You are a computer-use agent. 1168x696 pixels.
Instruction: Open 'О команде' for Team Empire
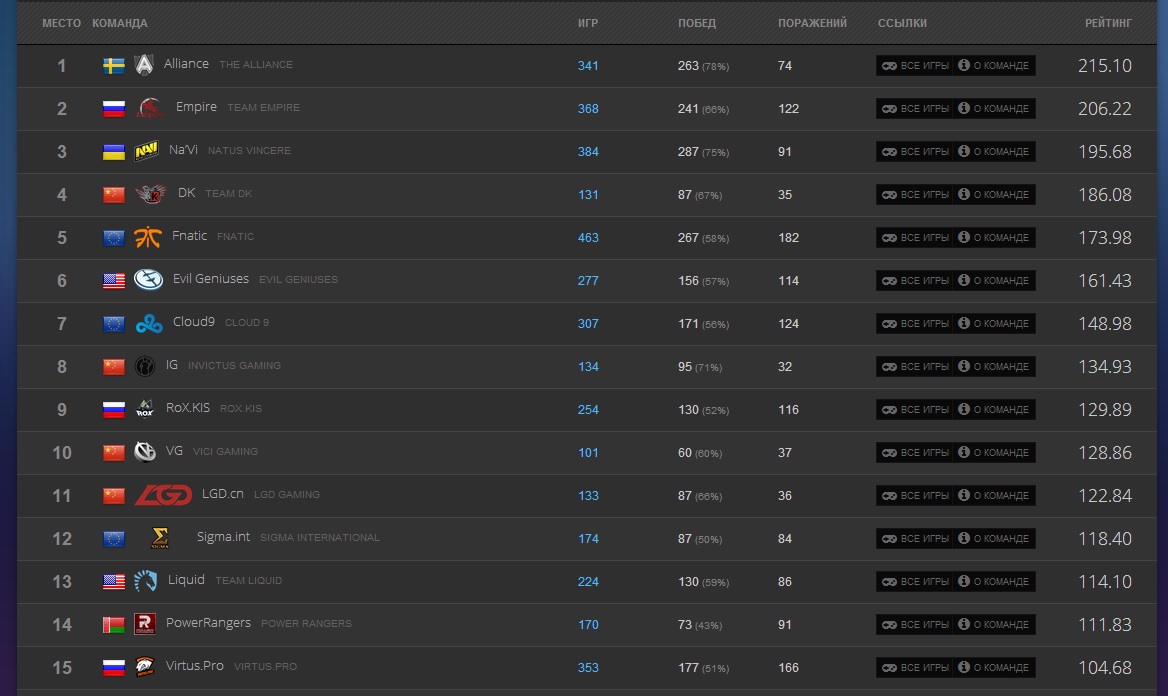pyautogui.click(x=994, y=108)
